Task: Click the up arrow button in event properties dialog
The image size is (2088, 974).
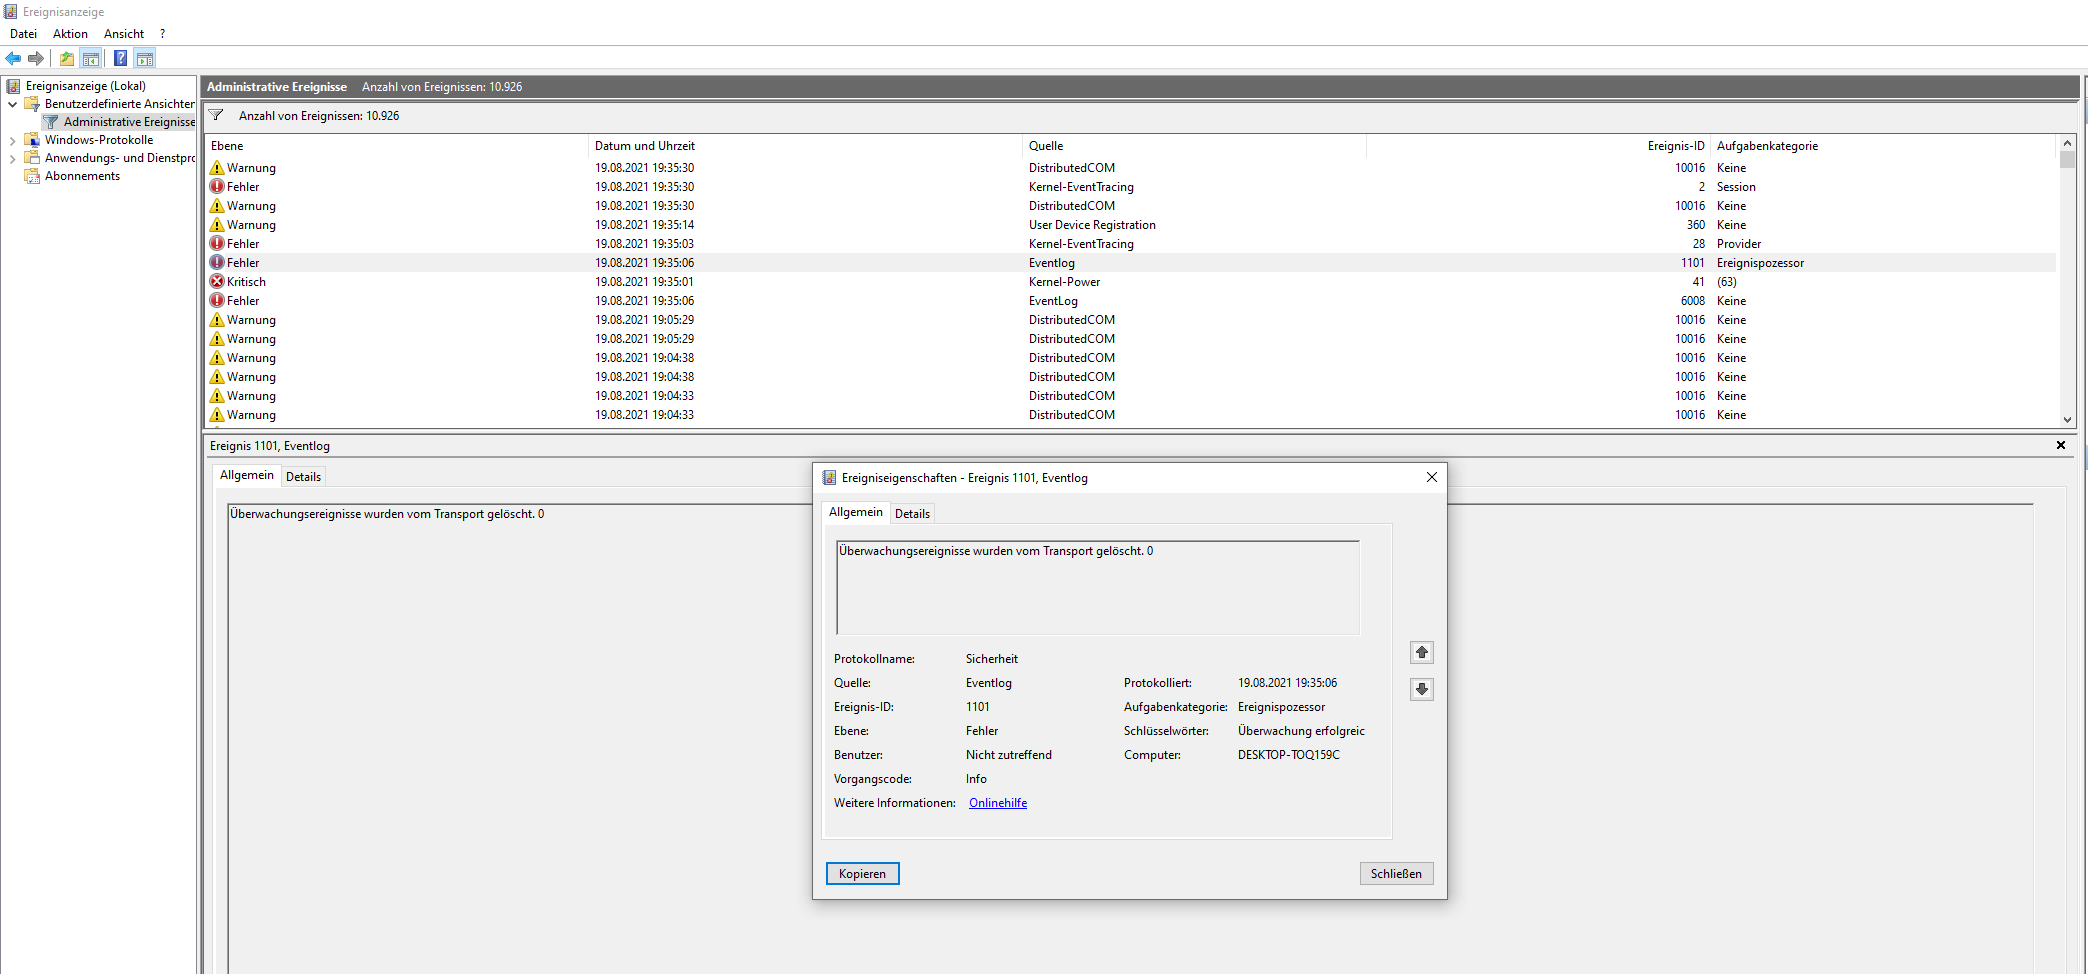Action: point(1422,653)
